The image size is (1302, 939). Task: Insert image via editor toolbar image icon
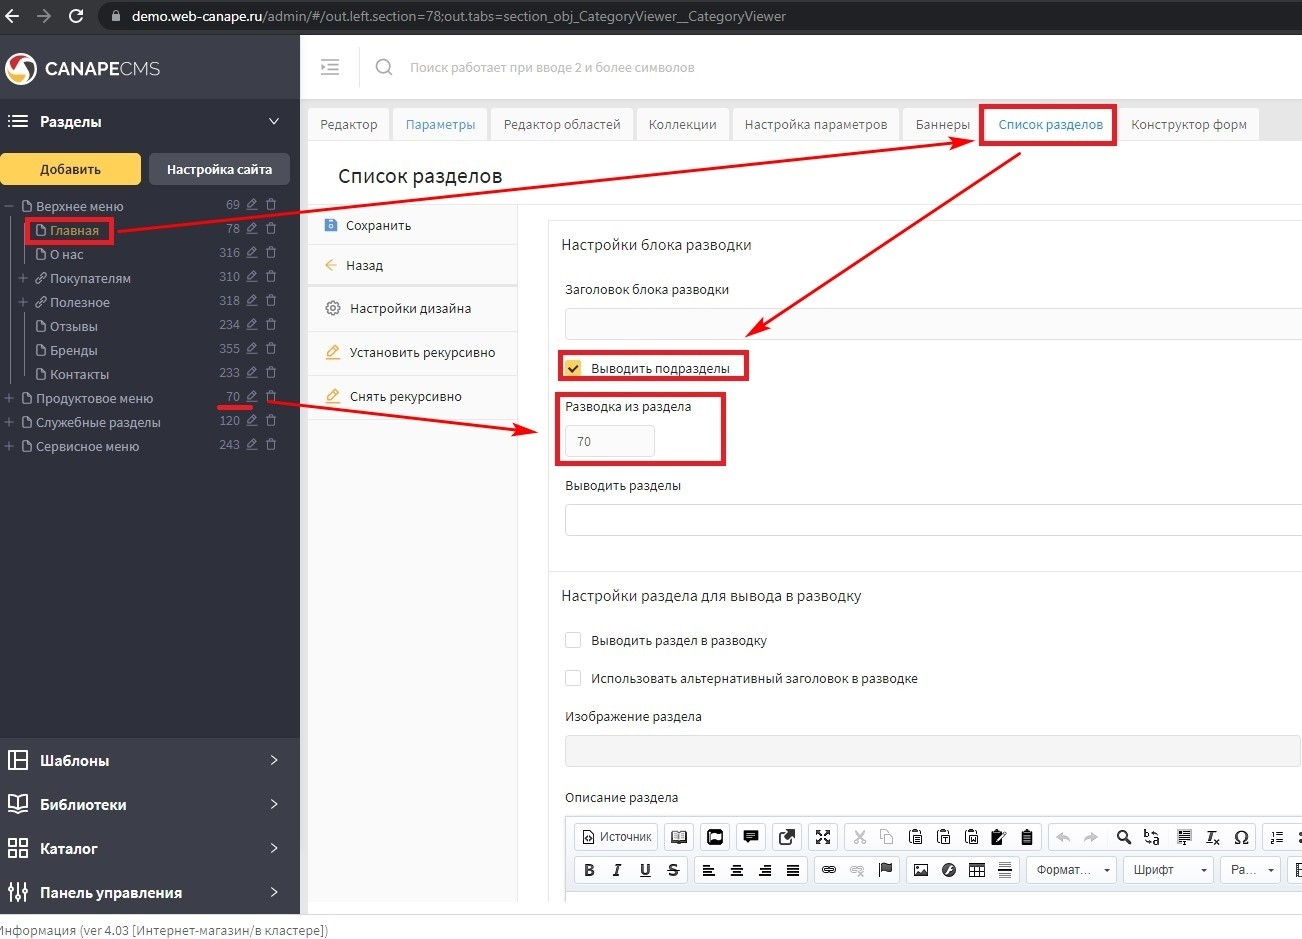tap(921, 870)
